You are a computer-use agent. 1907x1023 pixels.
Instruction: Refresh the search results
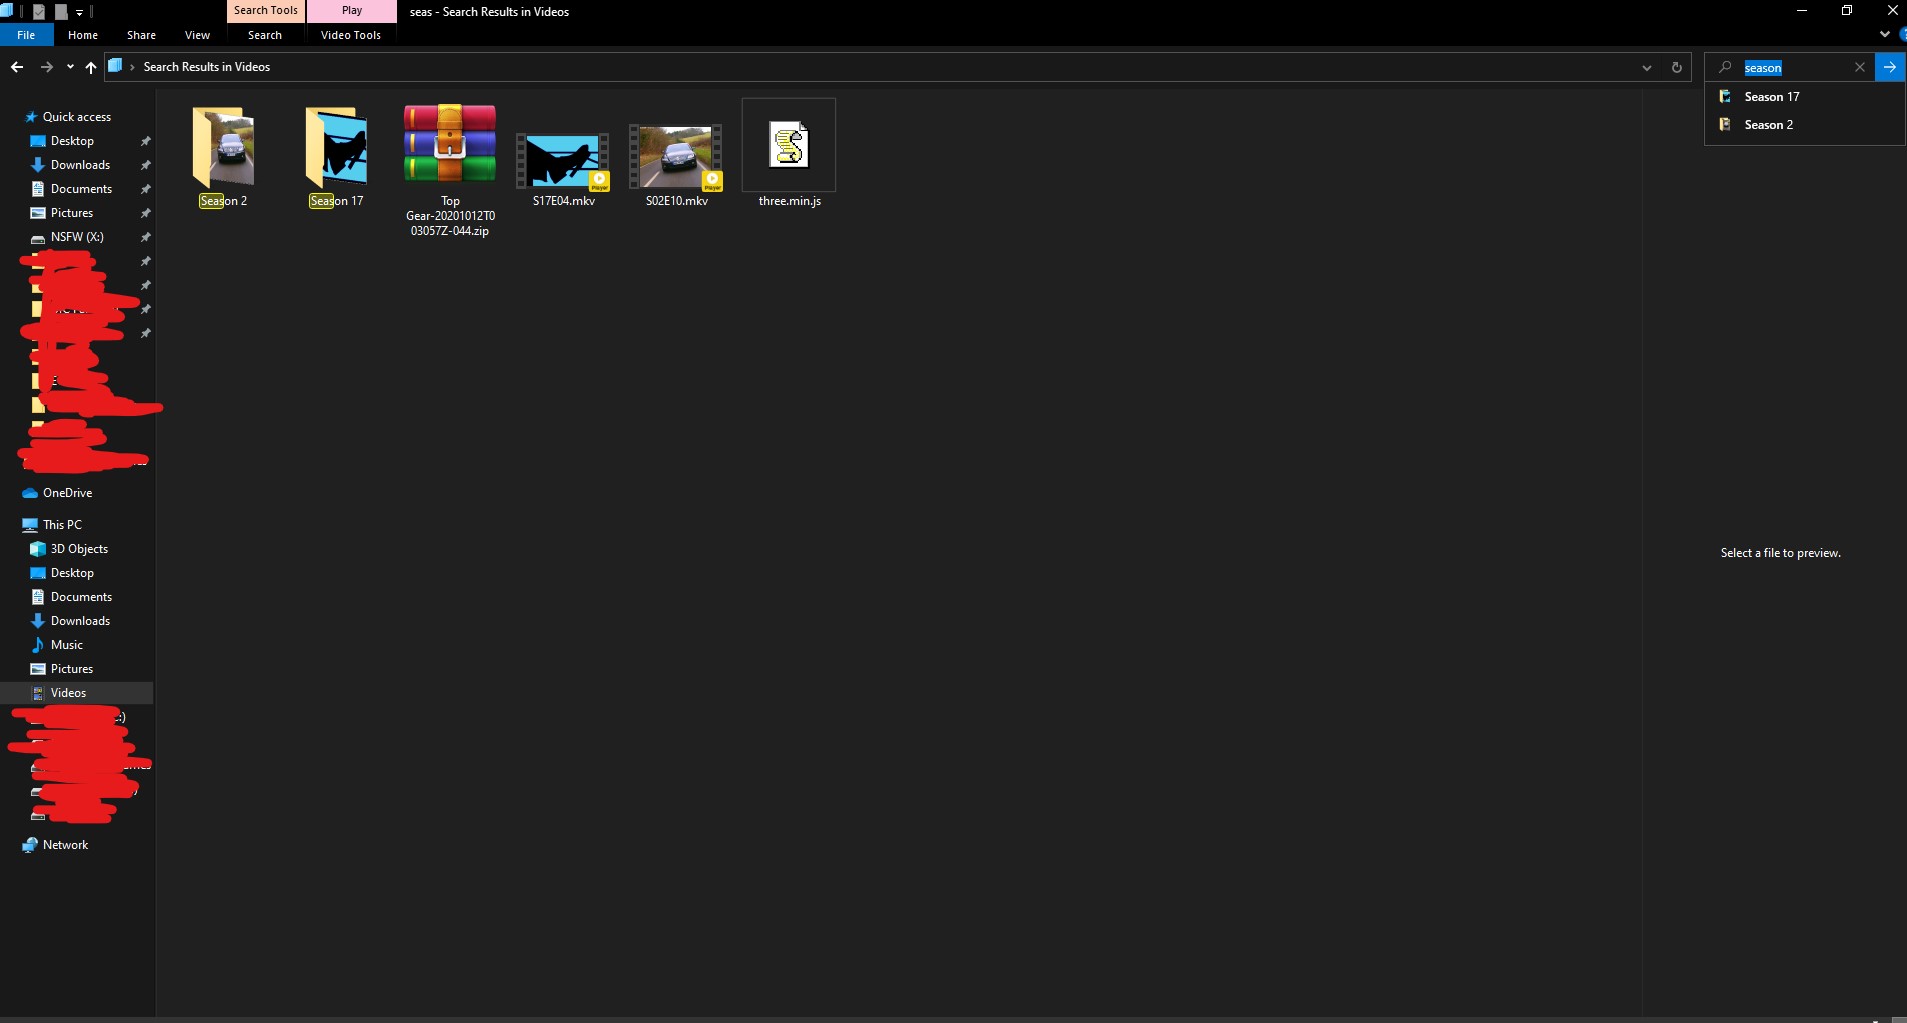pos(1677,68)
